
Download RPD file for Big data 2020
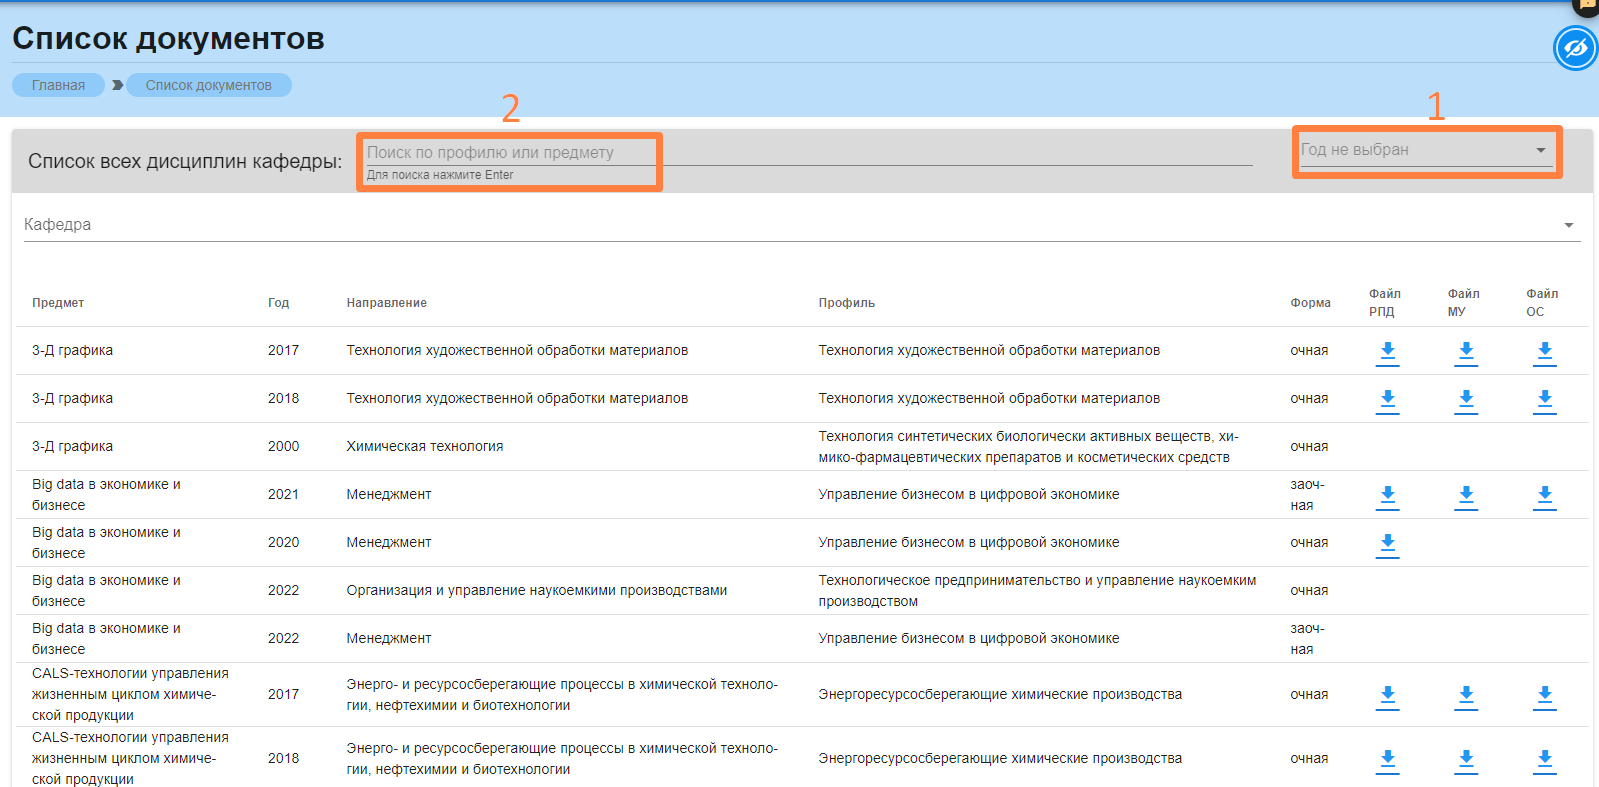(x=1387, y=544)
